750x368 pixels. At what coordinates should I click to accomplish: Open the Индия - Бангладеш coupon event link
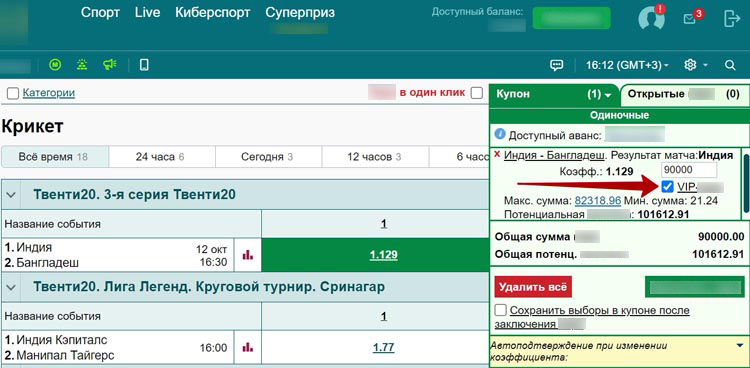[x=555, y=155]
